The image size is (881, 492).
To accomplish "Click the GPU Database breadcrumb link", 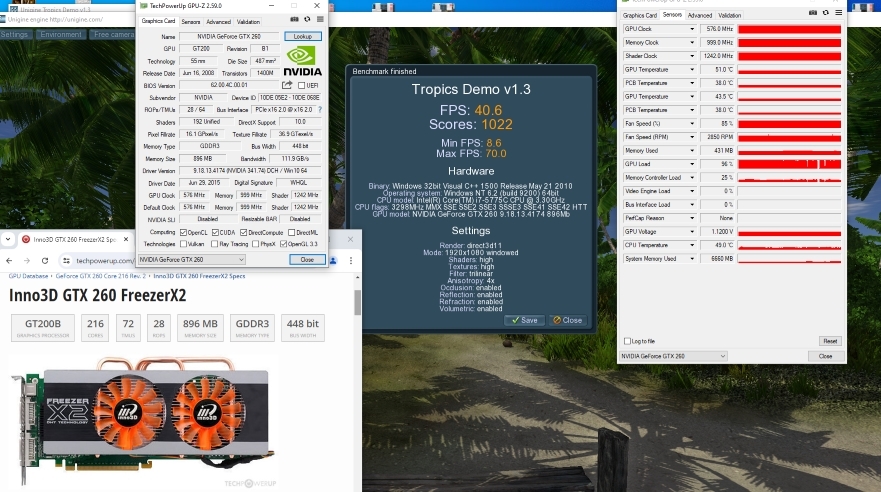I will pos(28,276).
